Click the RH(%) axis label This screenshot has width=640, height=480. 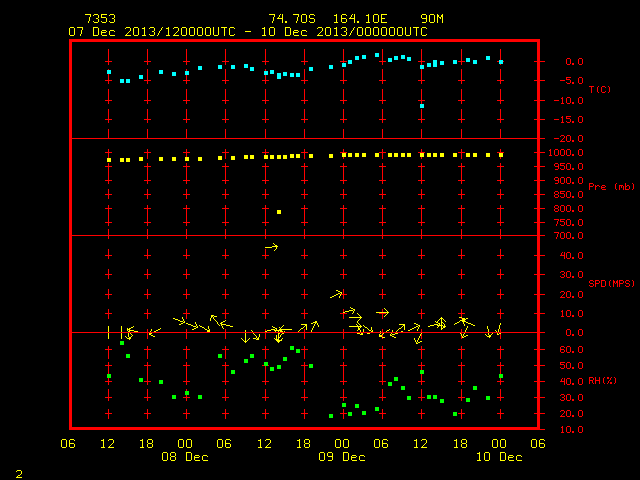602,380
